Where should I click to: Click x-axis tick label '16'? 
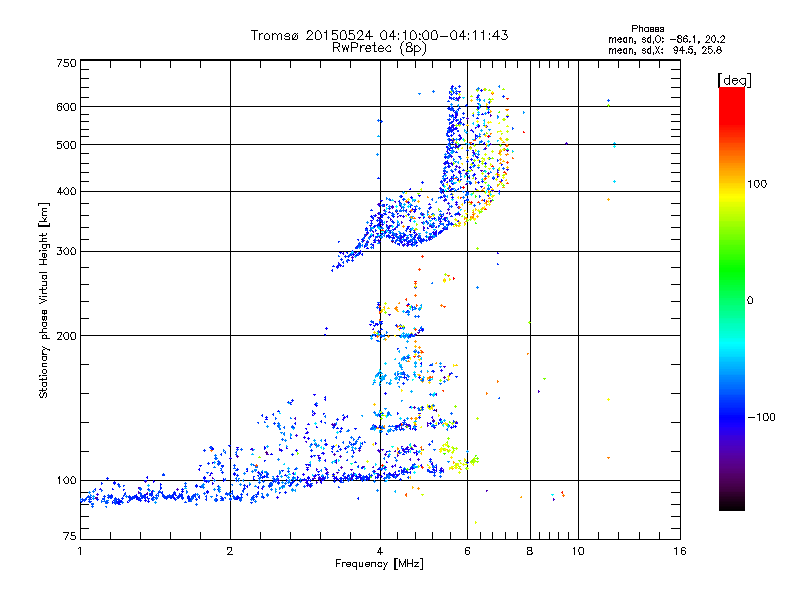click(x=680, y=551)
